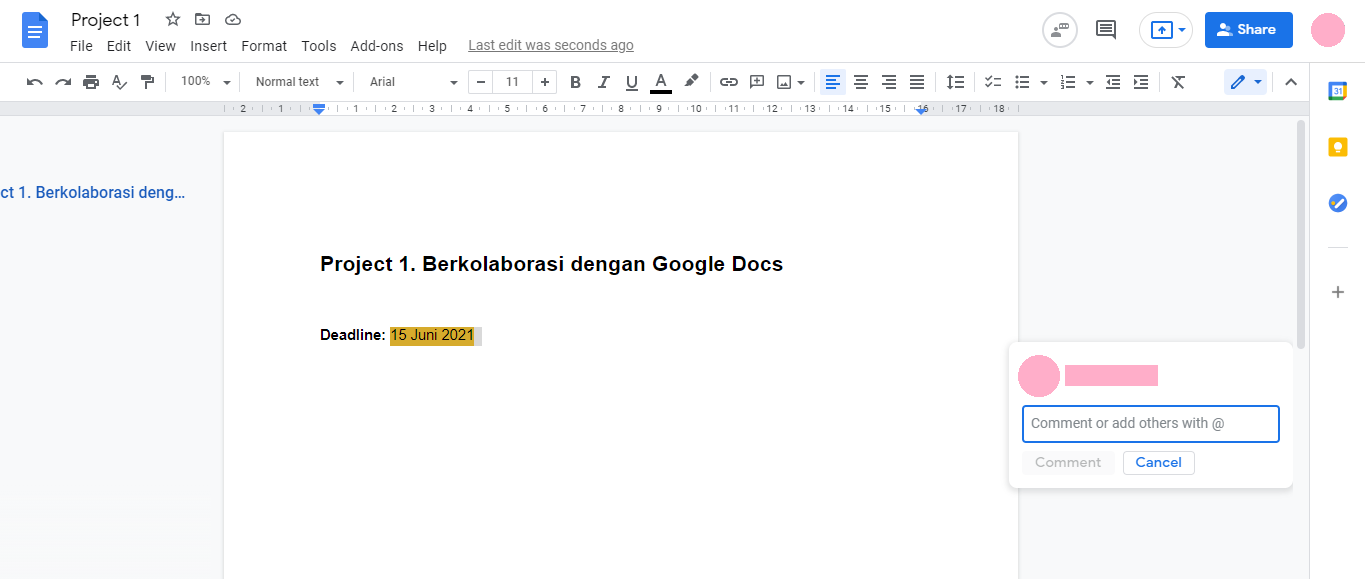Viewport: 1365px width, 579px height.
Task: Open 'Last edit was seconds ago' history
Action: coord(551,46)
